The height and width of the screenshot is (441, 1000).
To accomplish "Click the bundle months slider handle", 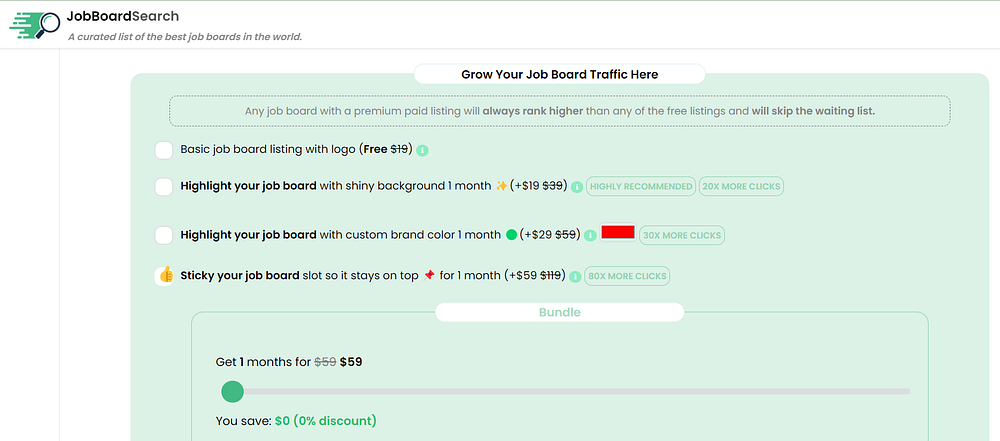I will point(232,391).
